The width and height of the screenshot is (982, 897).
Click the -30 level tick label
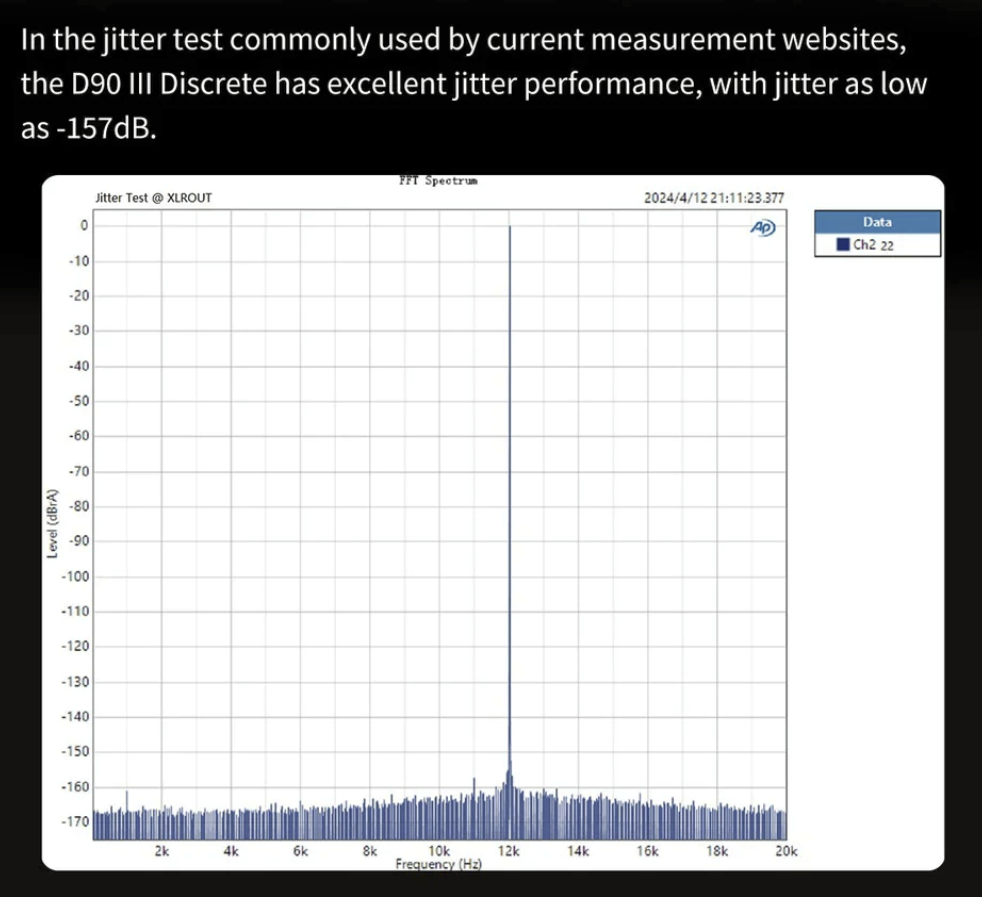[79, 330]
